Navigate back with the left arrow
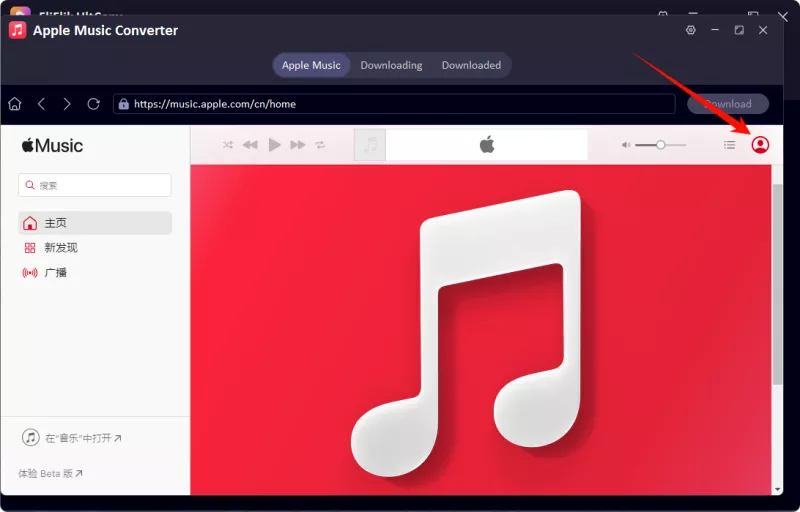 point(41,104)
